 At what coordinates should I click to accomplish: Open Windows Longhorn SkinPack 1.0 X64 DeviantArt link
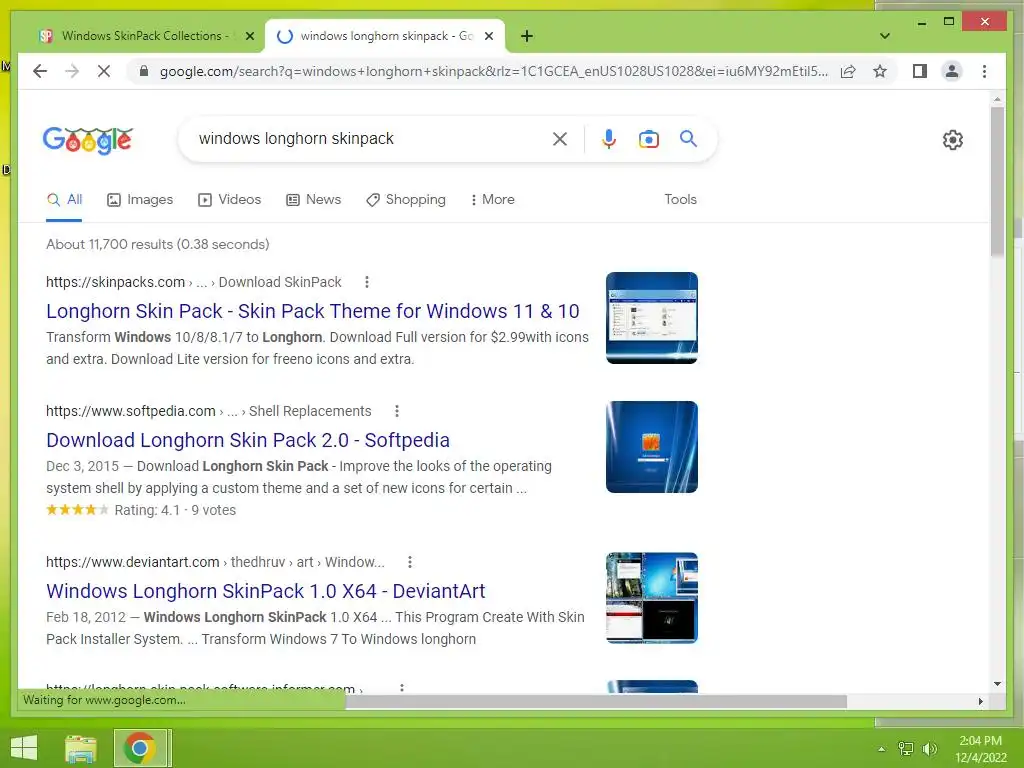click(265, 591)
